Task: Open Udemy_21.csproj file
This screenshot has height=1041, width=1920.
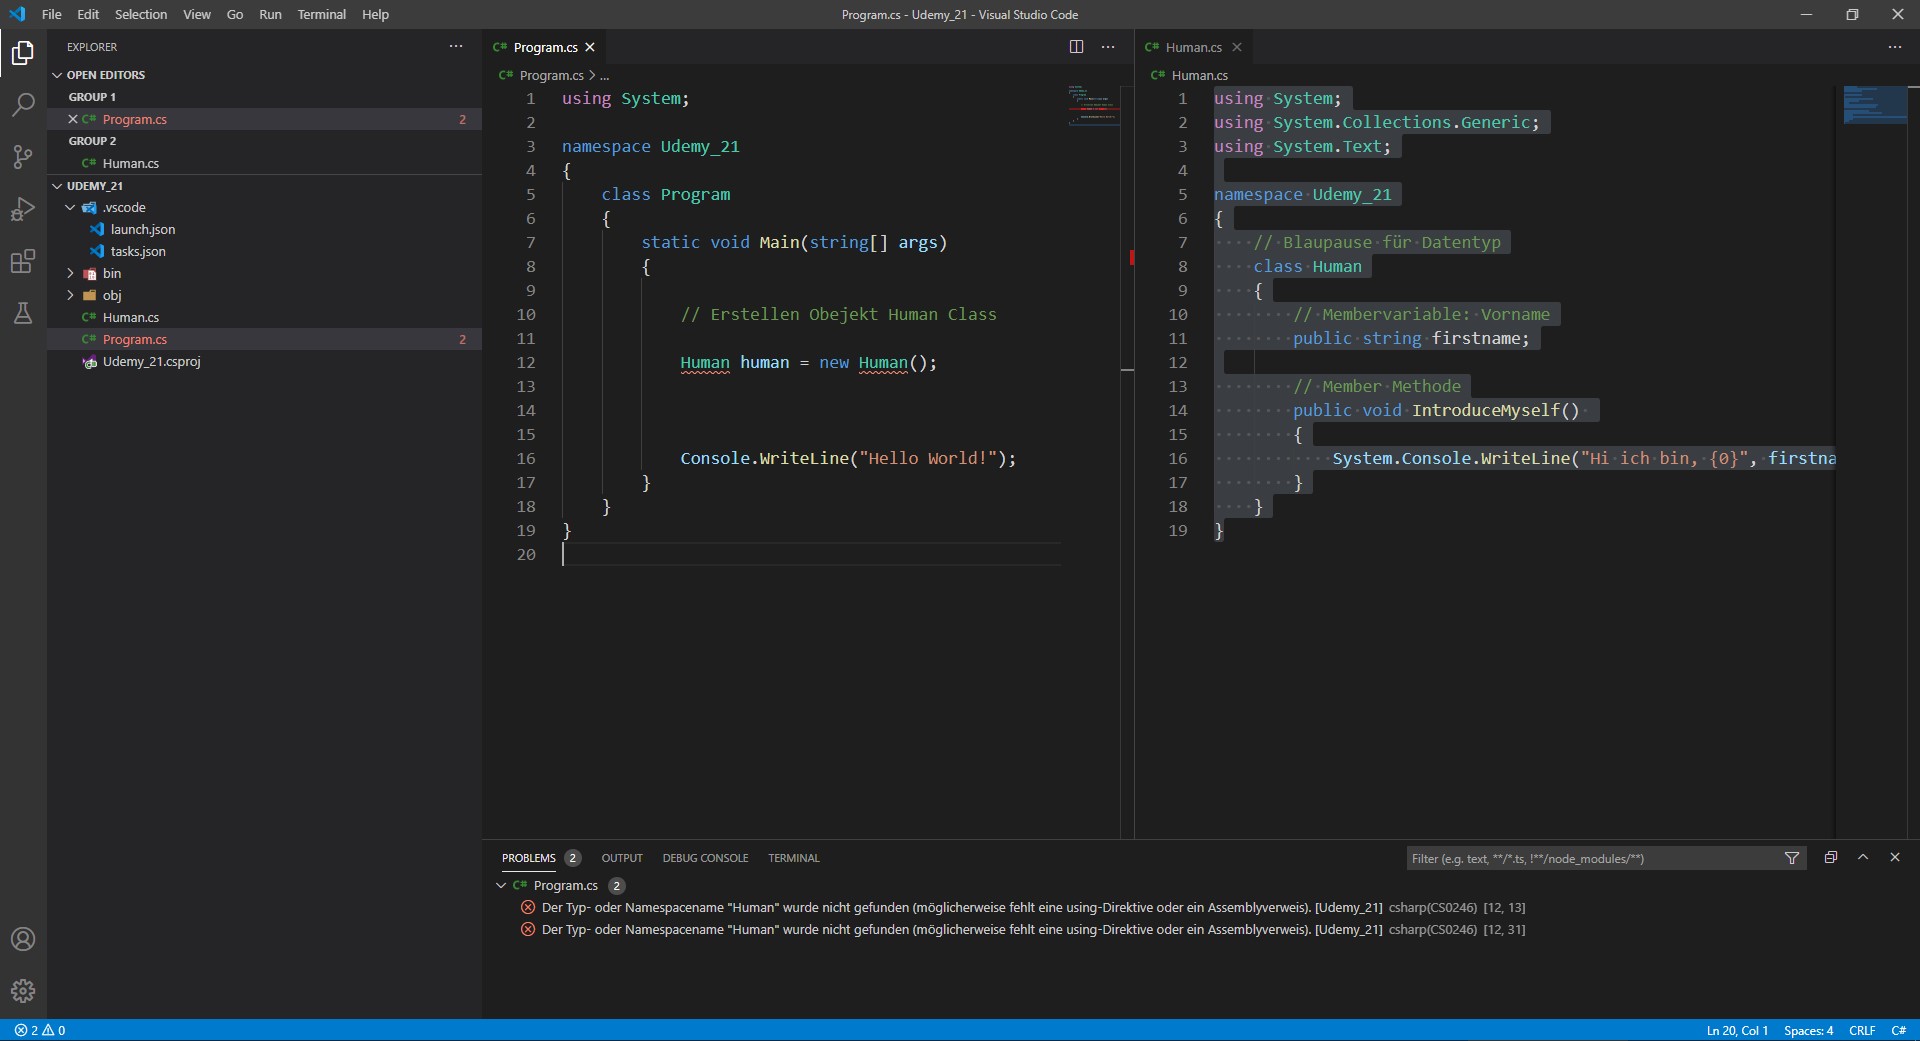Action: (151, 361)
